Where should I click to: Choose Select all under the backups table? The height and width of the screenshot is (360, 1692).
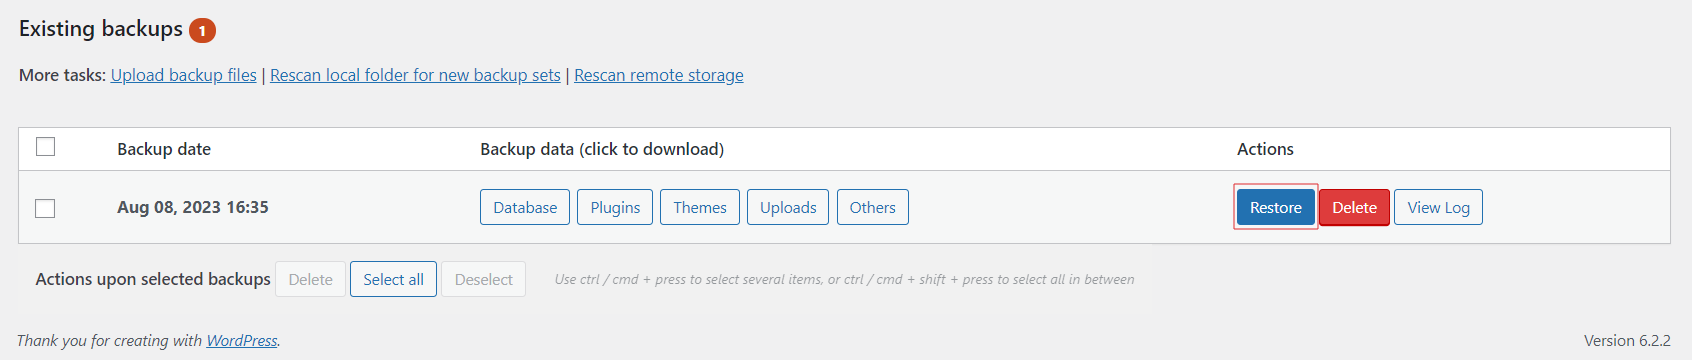(x=393, y=279)
